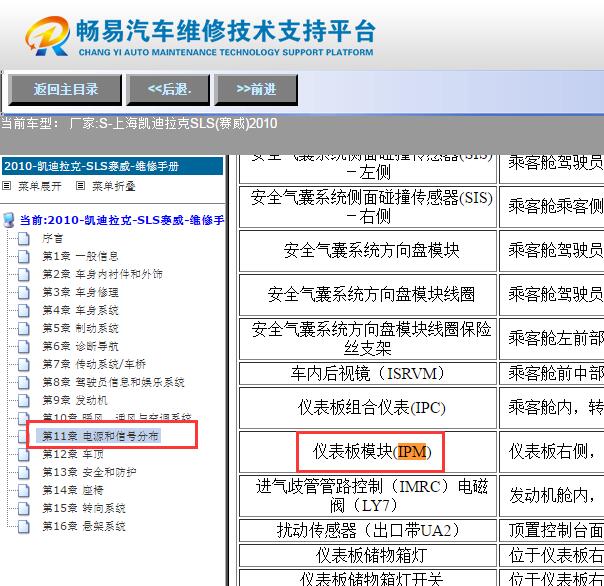Open 第4章 车身系统
Image resolution: width=604 pixels, height=586 pixels.
tap(80, 310)
